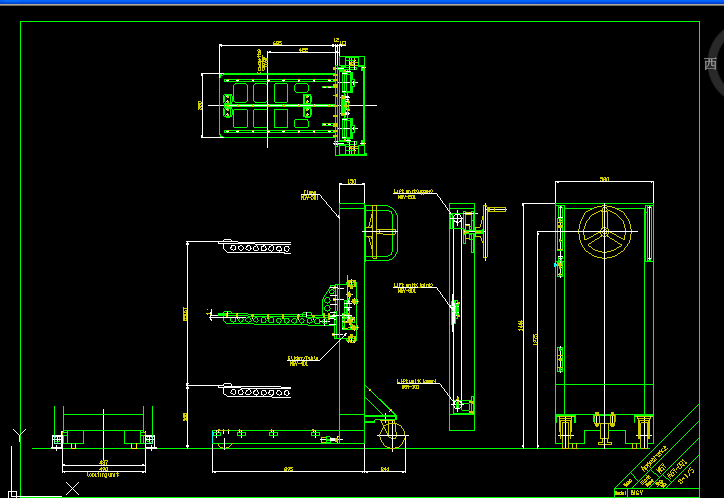Viewport: 724px width, 498px height.
Task: Click the West face on the ViewCube
Action: coord(710,64)
